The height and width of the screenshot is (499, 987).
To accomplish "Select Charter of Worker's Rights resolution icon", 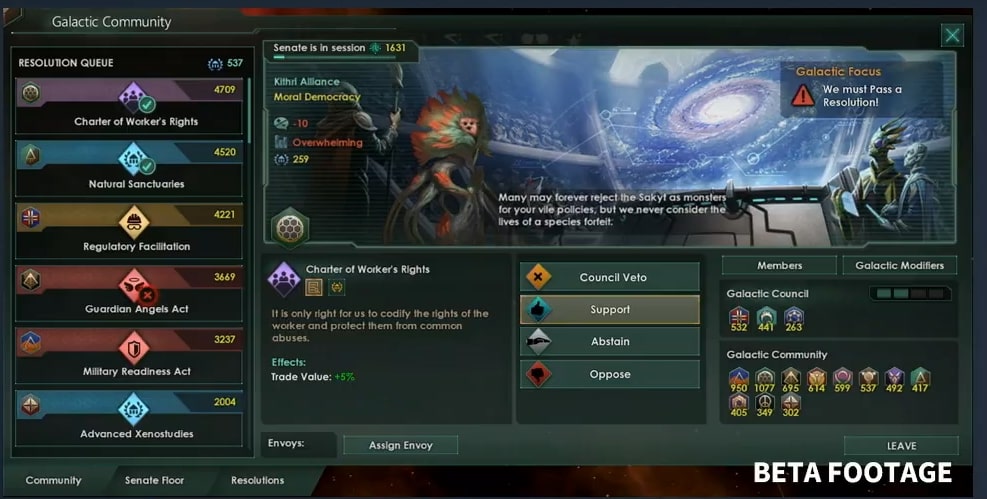I will pyautogui.click(x=132, y=96).
